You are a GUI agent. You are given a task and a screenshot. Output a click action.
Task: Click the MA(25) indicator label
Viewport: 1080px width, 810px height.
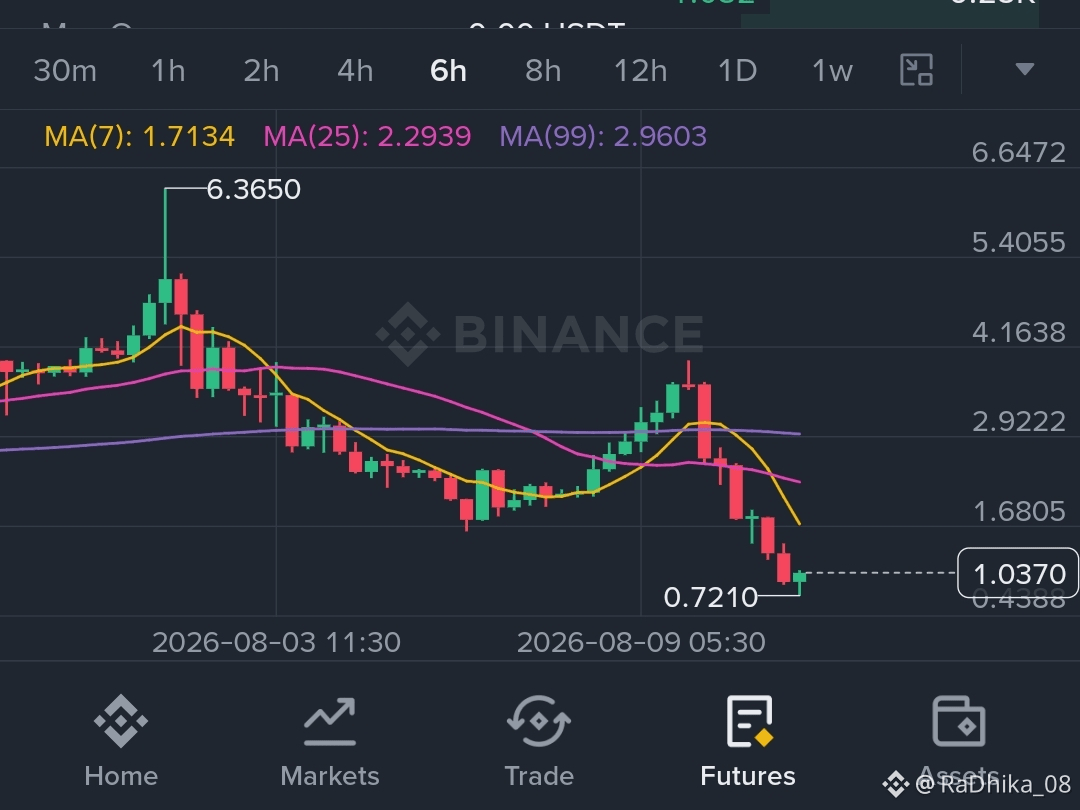pos(367,136)
